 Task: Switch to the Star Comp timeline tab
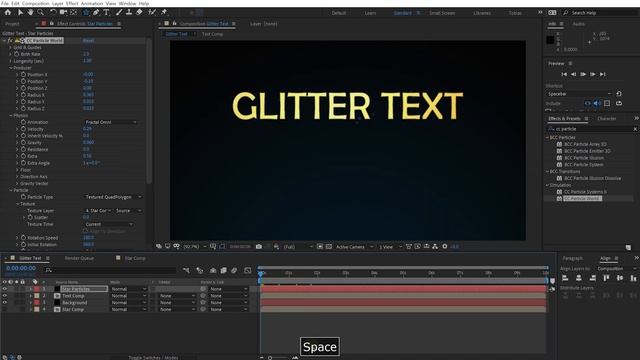click(x=135, y=258)
